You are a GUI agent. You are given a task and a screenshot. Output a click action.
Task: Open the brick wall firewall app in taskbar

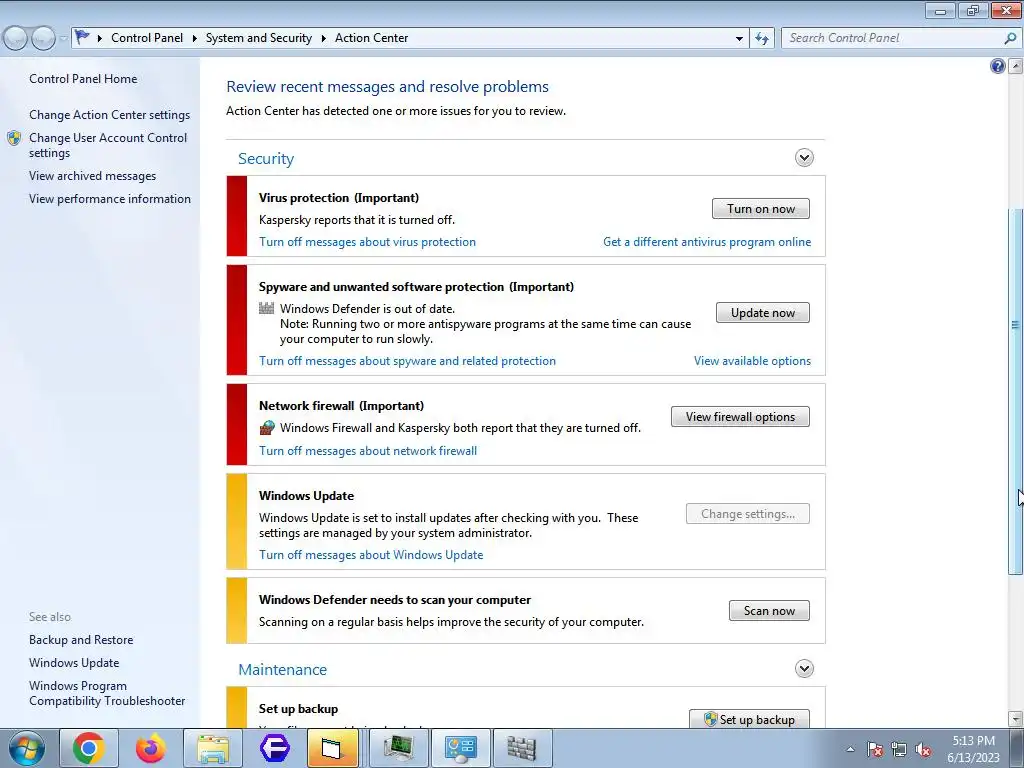pos(522,748)
